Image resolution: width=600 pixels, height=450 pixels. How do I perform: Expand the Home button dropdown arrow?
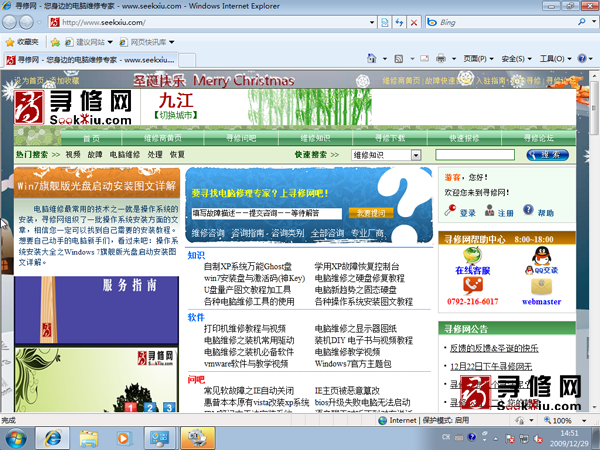(x=385, y=59)
